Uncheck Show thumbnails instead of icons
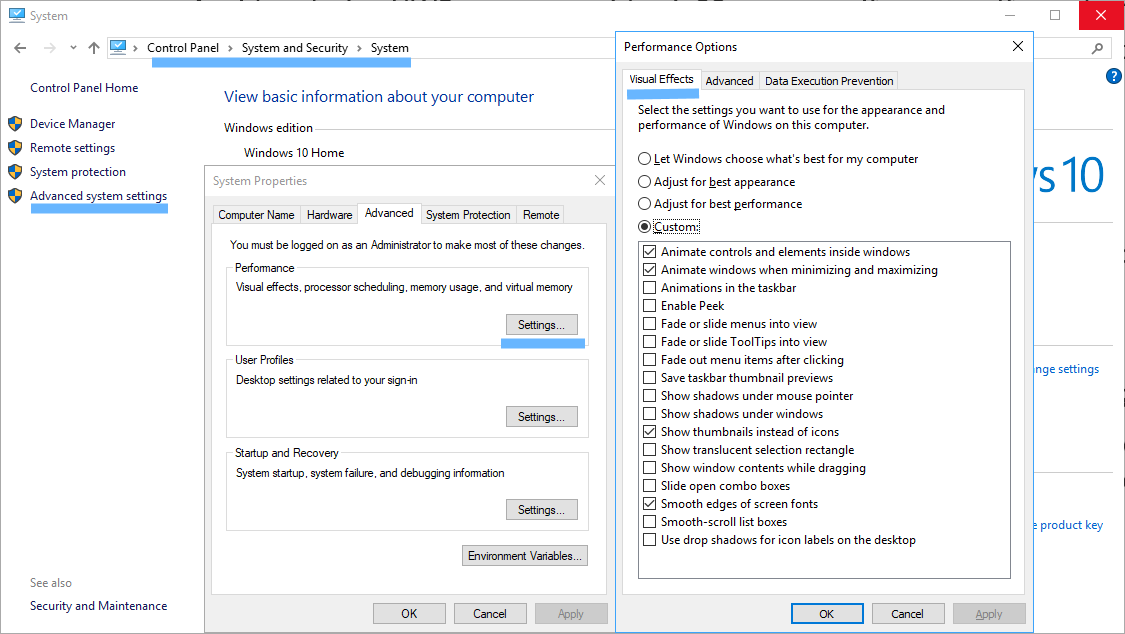Screen dimensions: 1125x634 649,432
